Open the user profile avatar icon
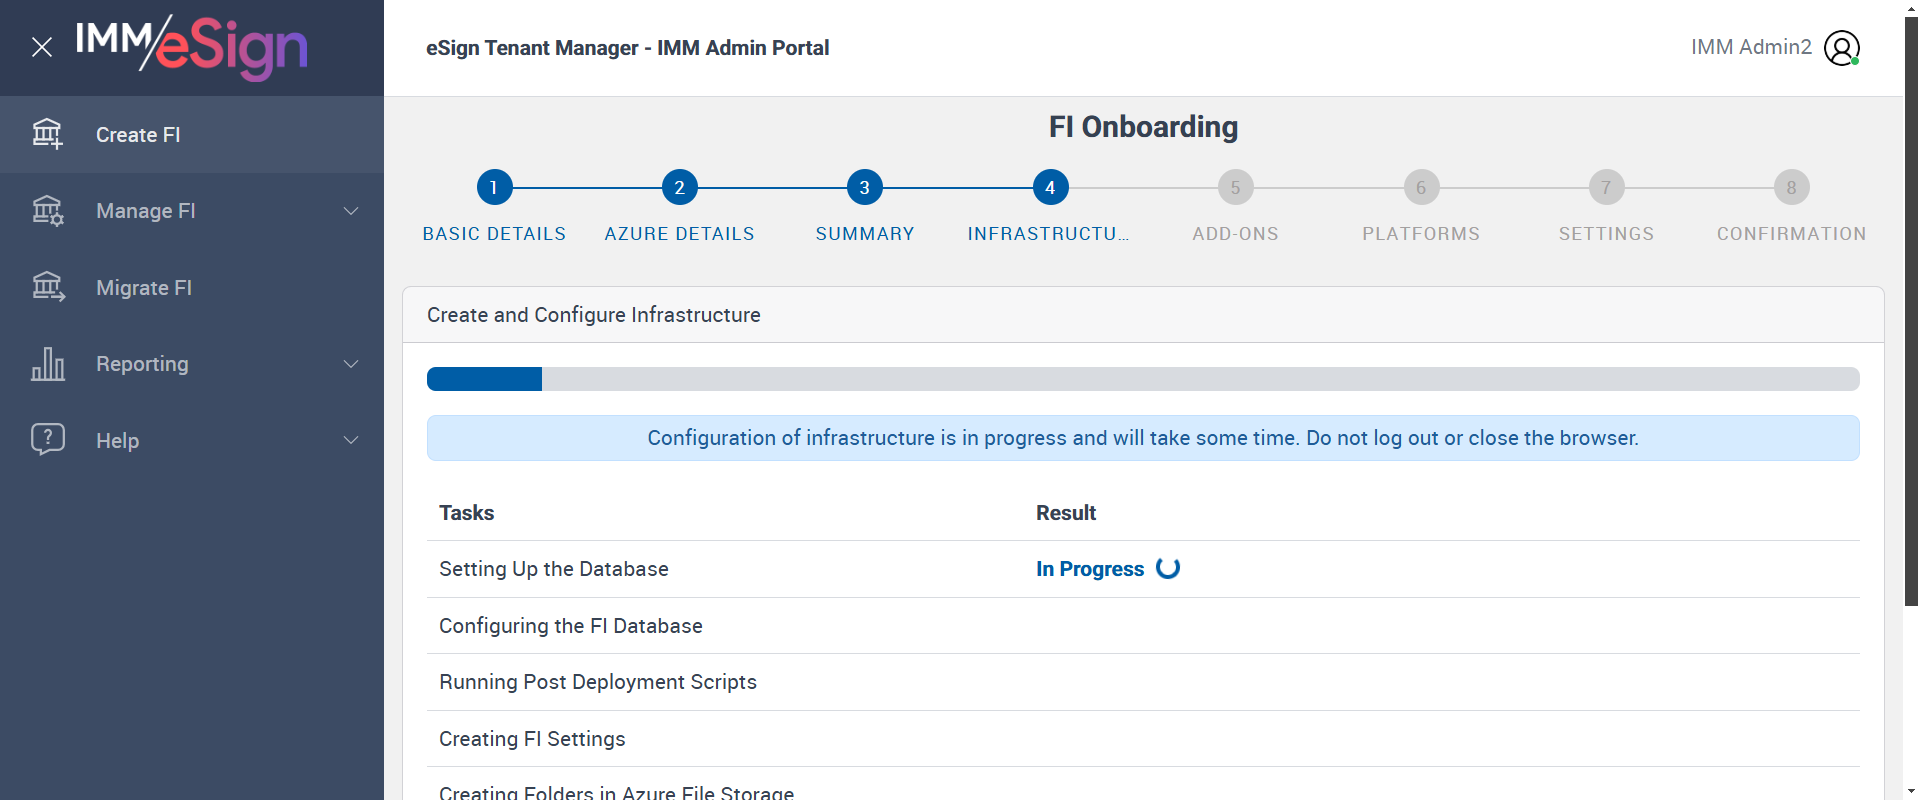The height and width of the screenshot is (800, 1920). pyautogui.click(x=1841, y=48)
